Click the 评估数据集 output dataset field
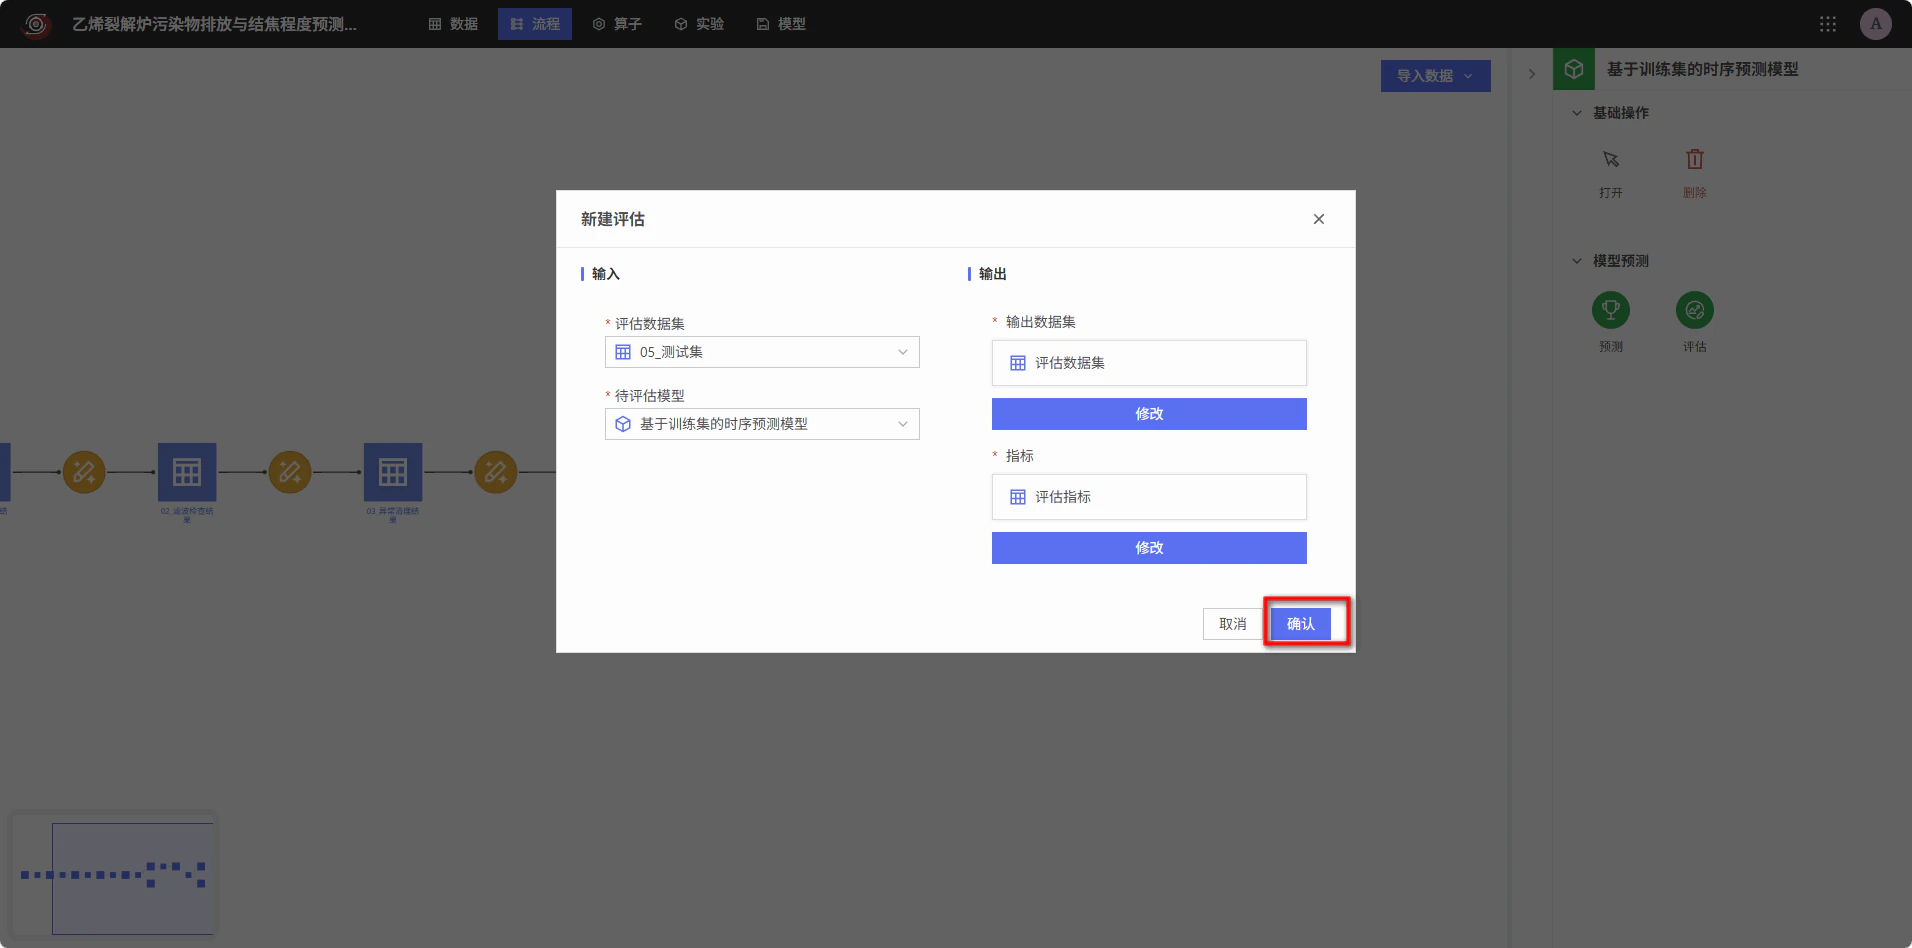 click(1149, 363)
